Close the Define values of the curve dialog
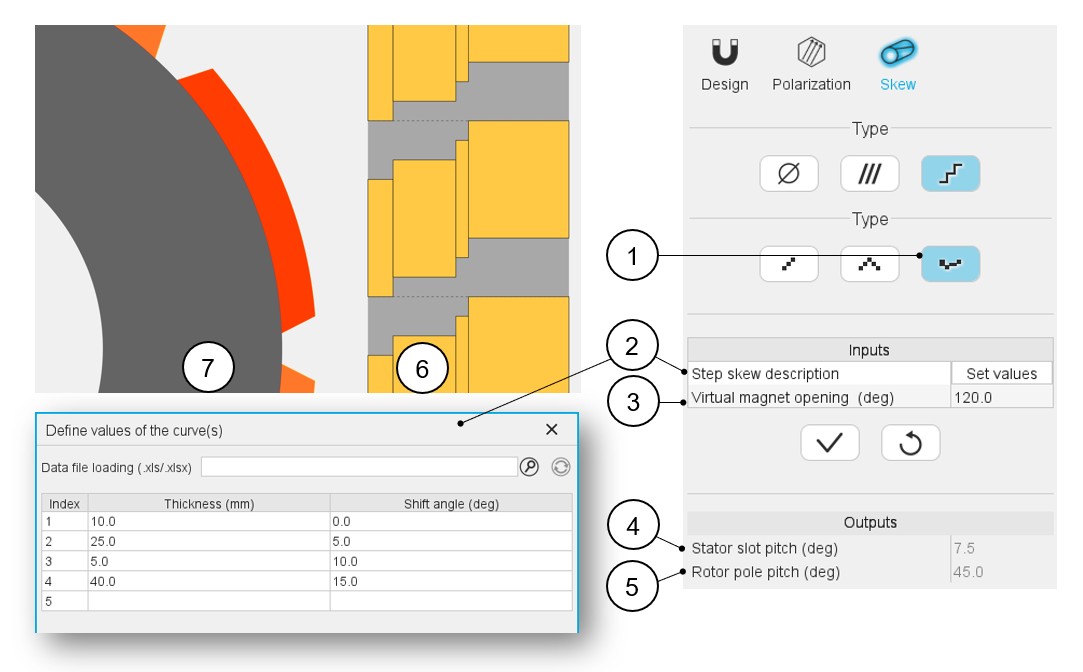 [551, 430]
